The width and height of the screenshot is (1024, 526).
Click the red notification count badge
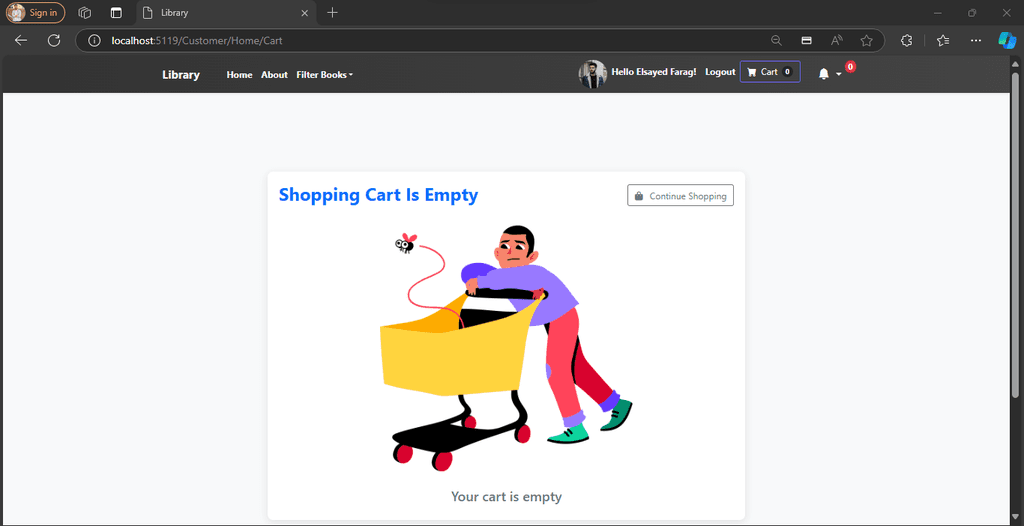point(850,67)
